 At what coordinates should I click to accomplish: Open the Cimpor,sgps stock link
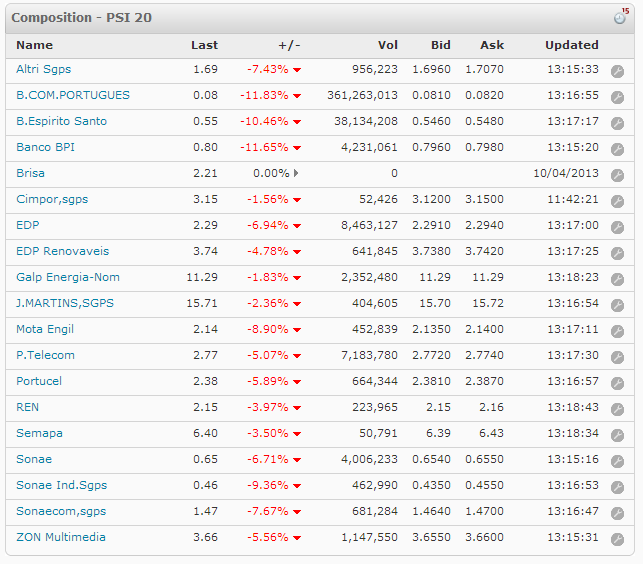[x=52, y=199]
